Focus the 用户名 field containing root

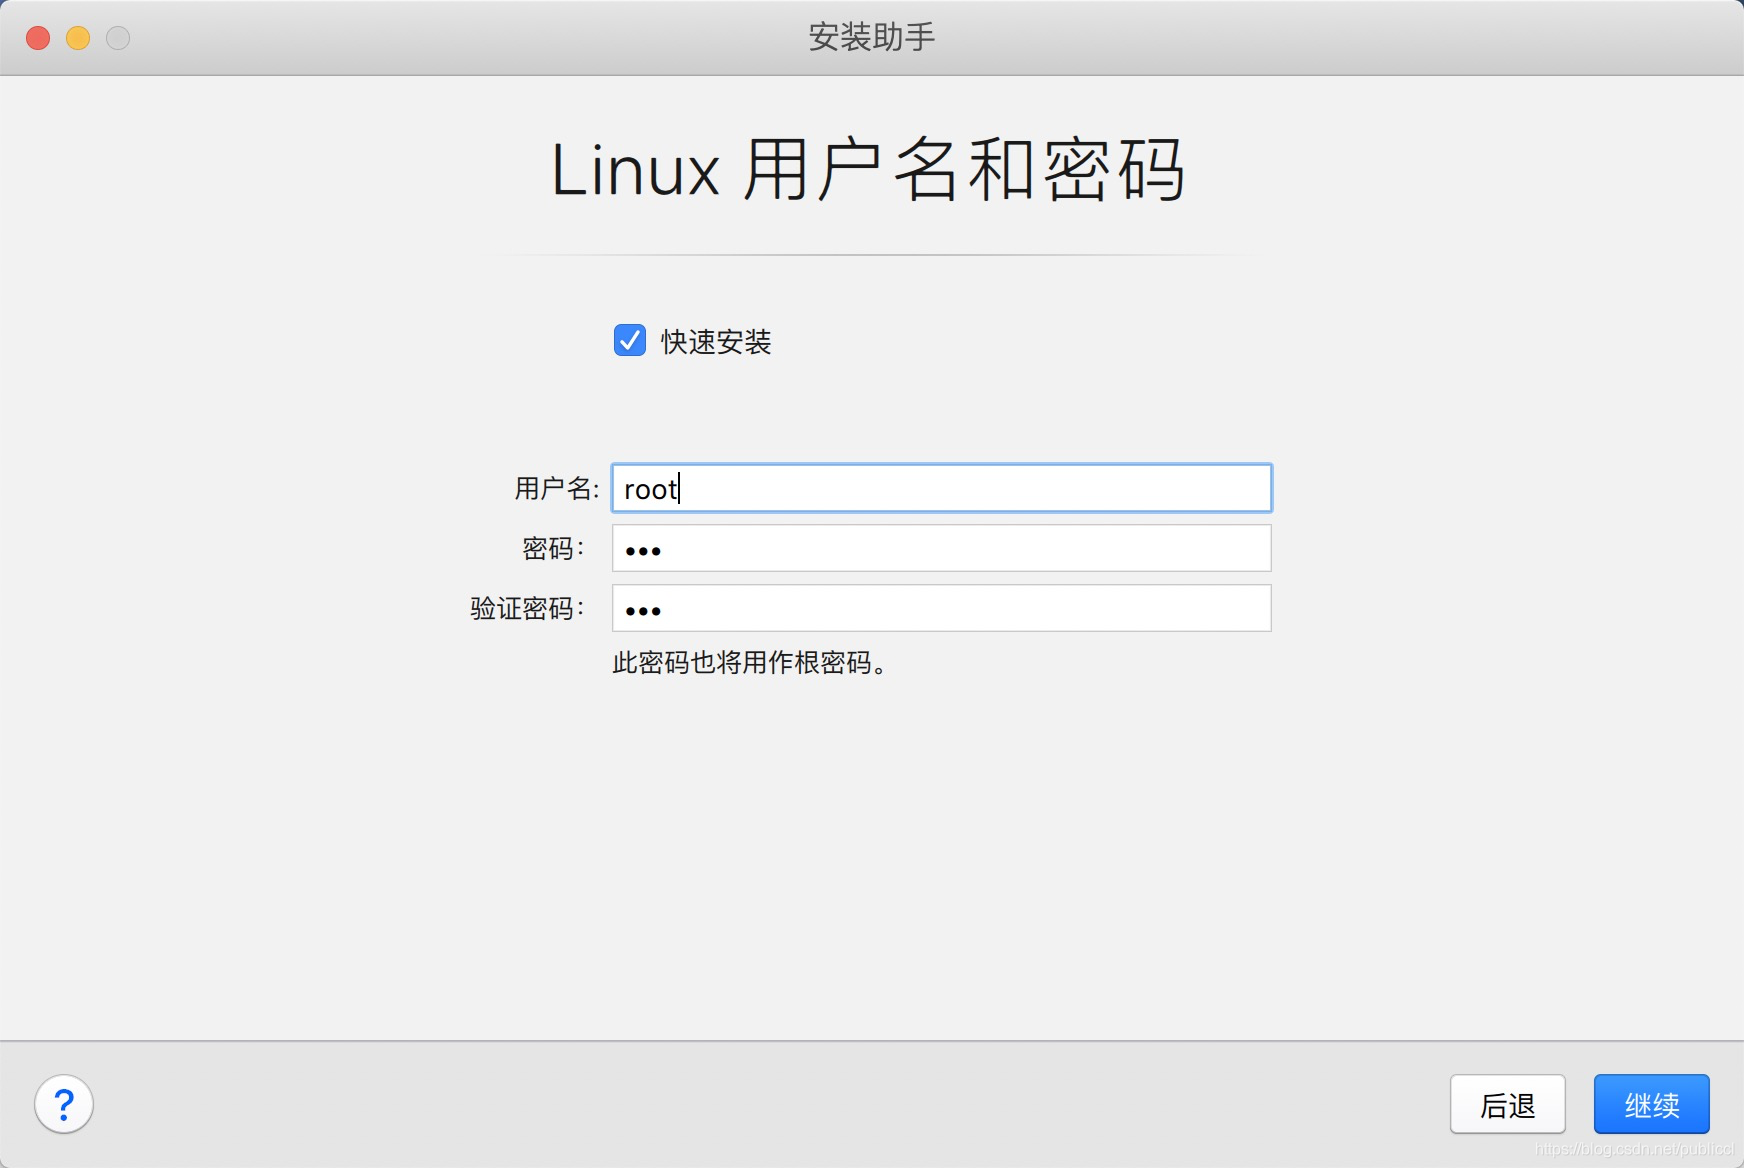click(942, 488)
